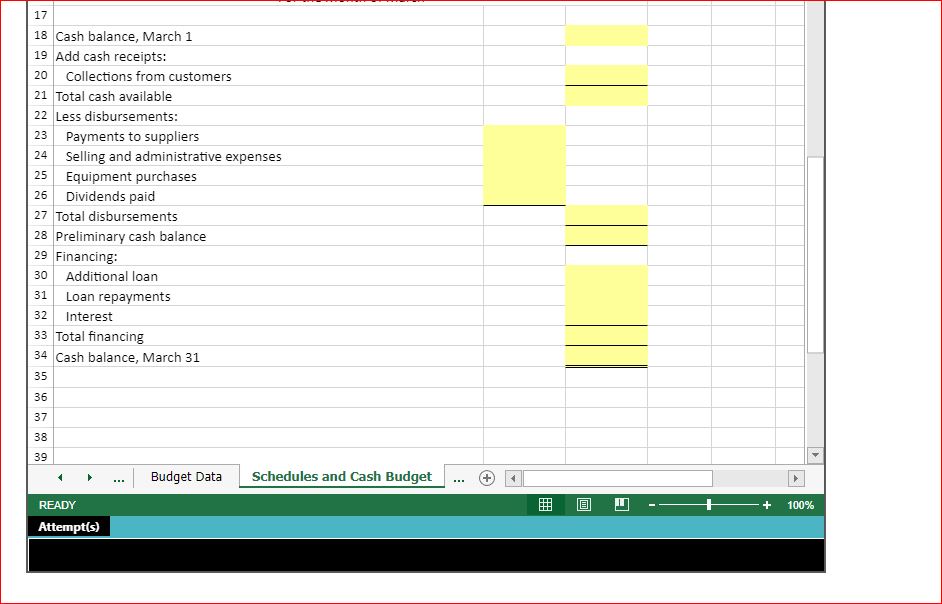Select the Collections from customers input cell

606,76
